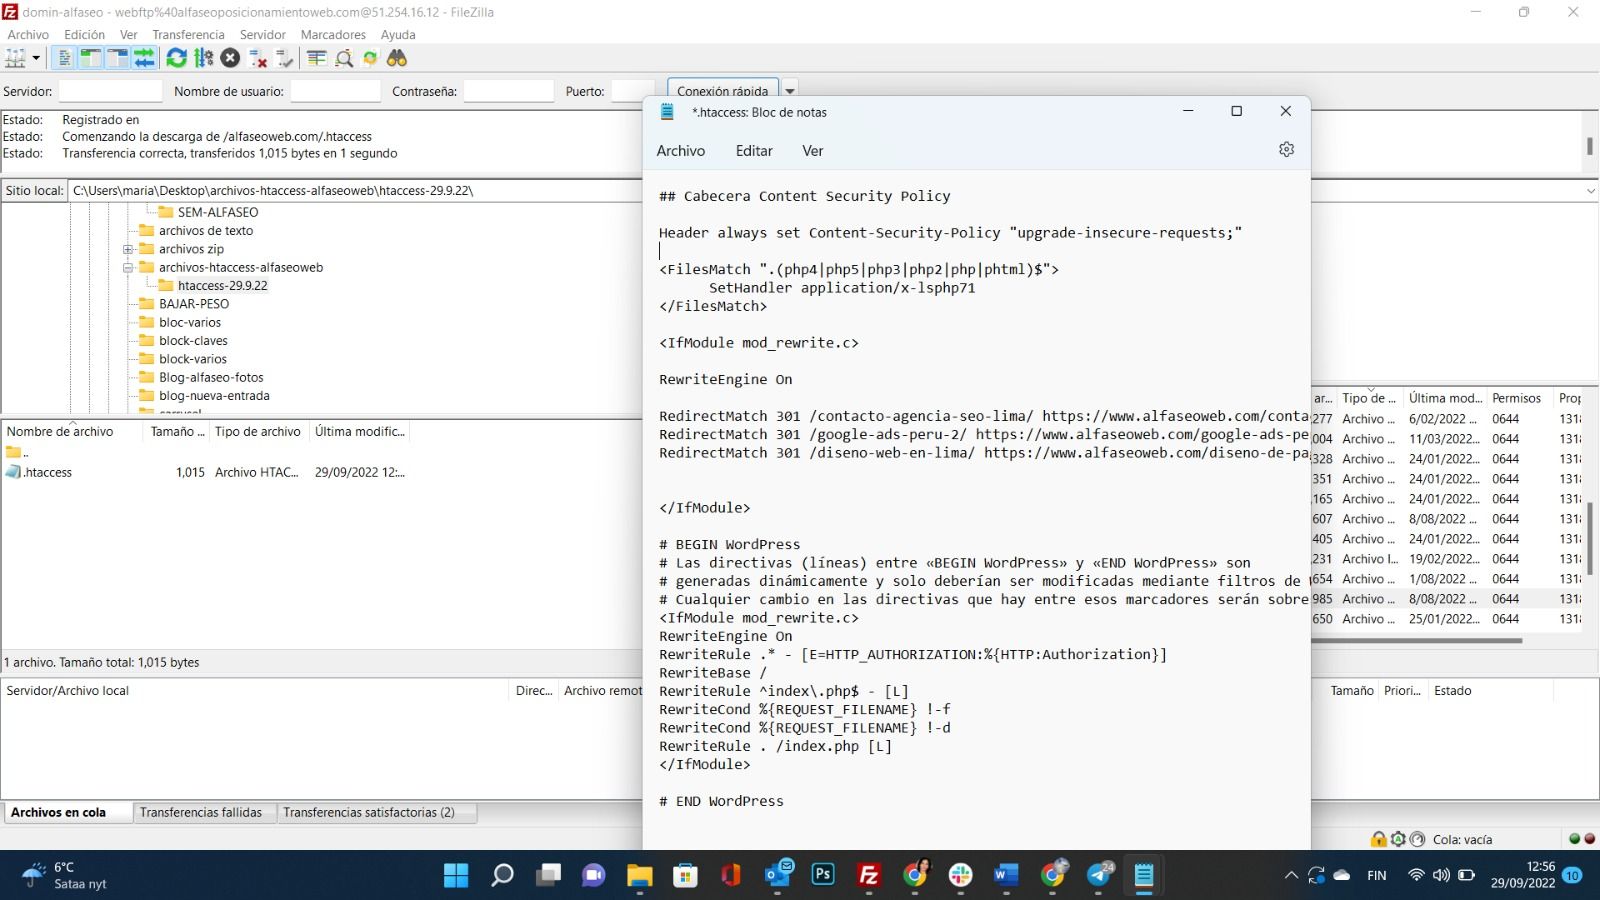Toggle remote directory tree view icon
1600x900 pixels.
pos(117,58)
